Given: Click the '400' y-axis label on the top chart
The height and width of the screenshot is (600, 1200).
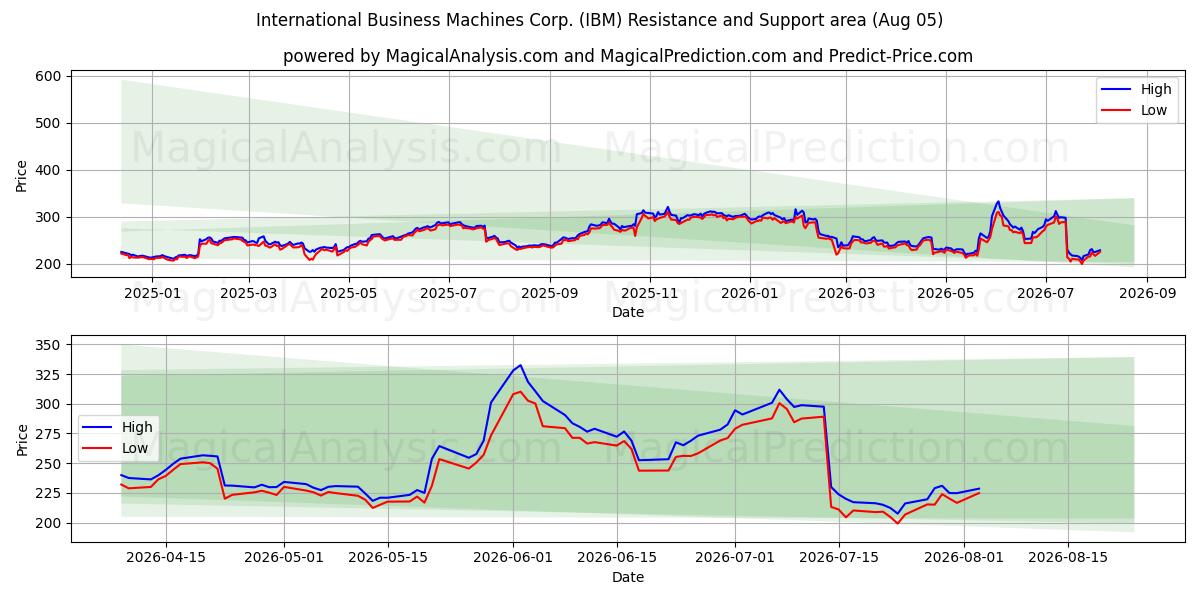Looking at the screenshot, I should pyautogui.click(x=50, y=170).
